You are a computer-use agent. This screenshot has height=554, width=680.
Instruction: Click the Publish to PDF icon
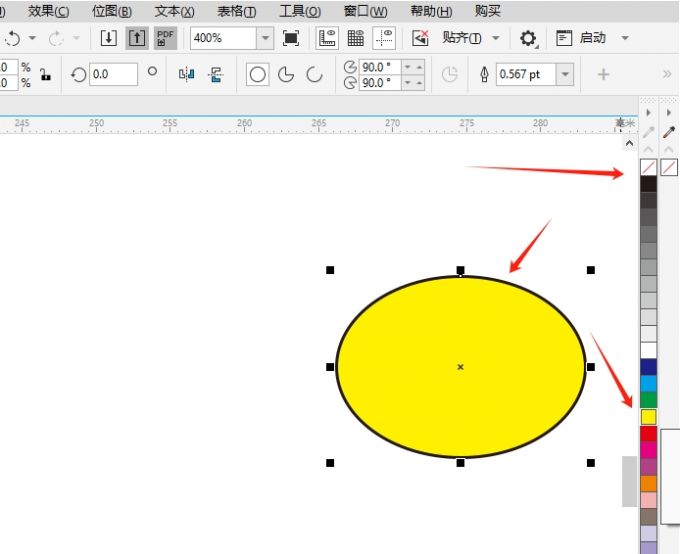165,38
